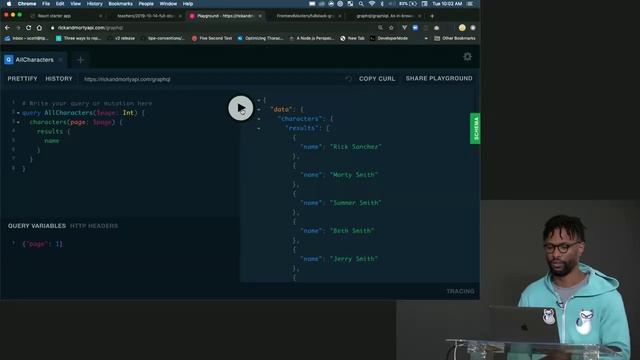Screen dimensions: 640x360
Task: Collapse the "results" array in response
Action: point(259,128)
